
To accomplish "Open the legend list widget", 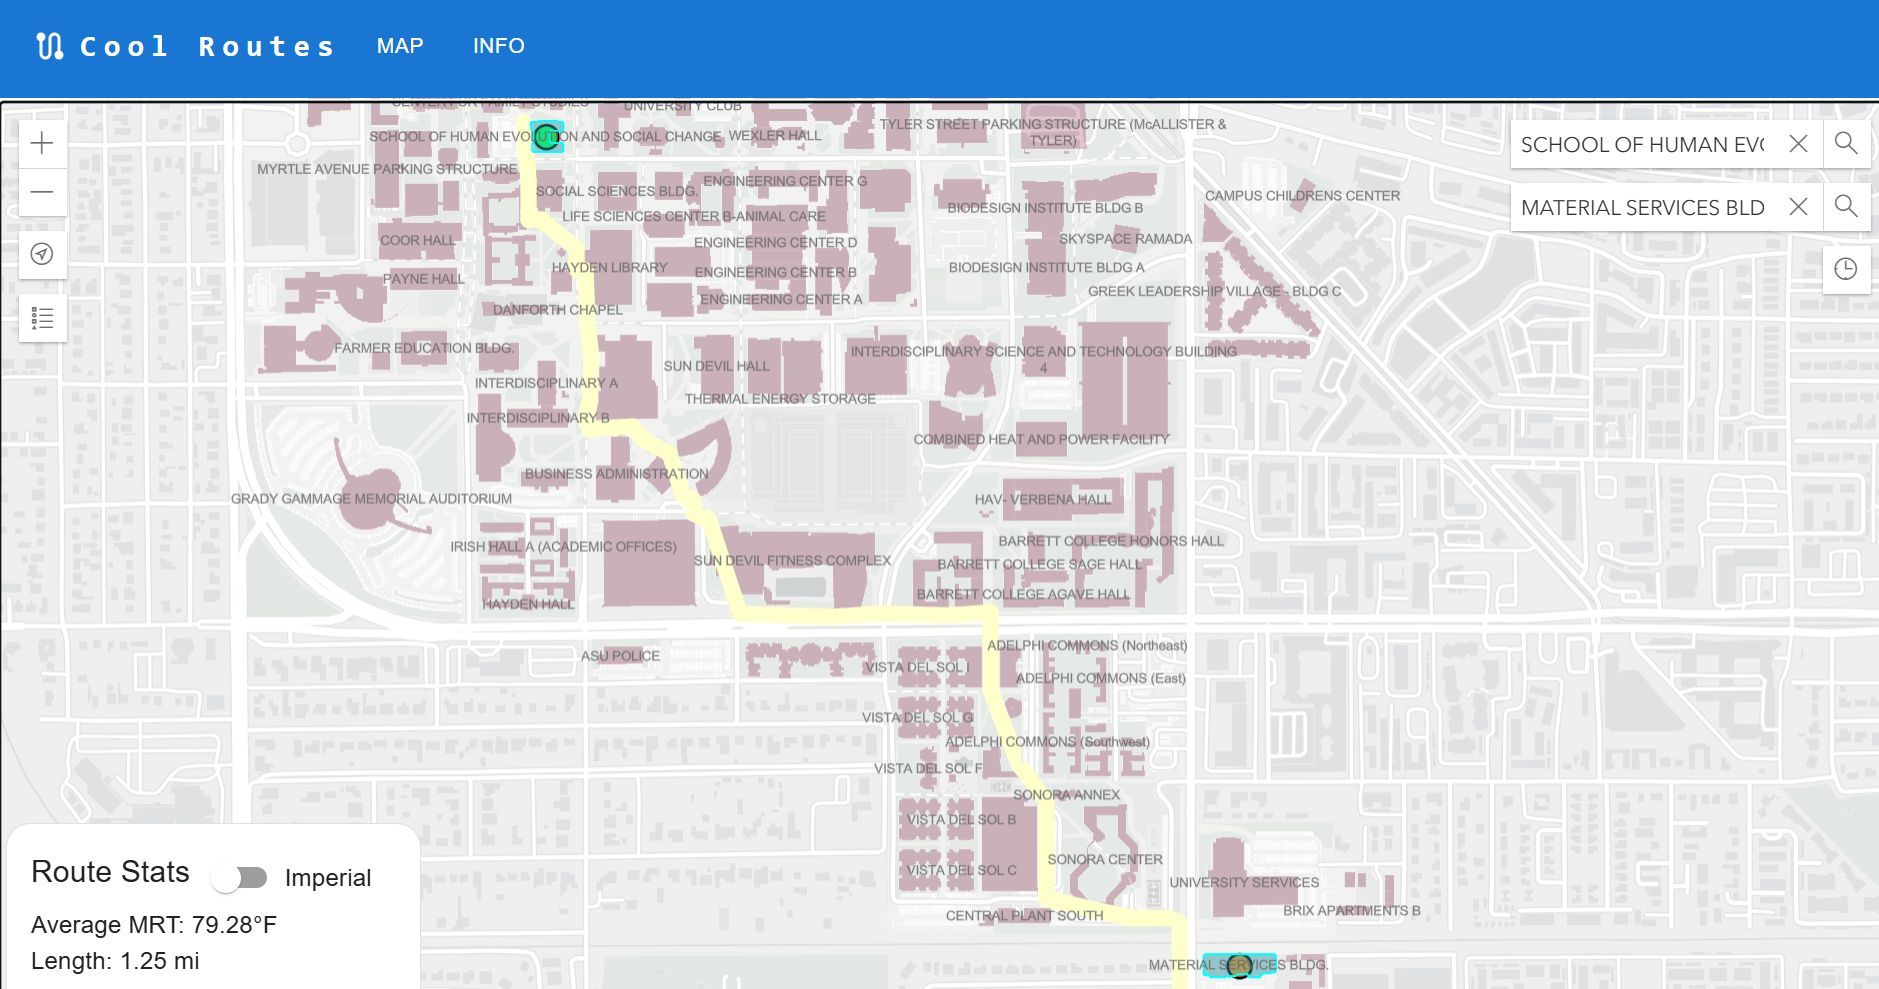I will click(x=42, y=318).
